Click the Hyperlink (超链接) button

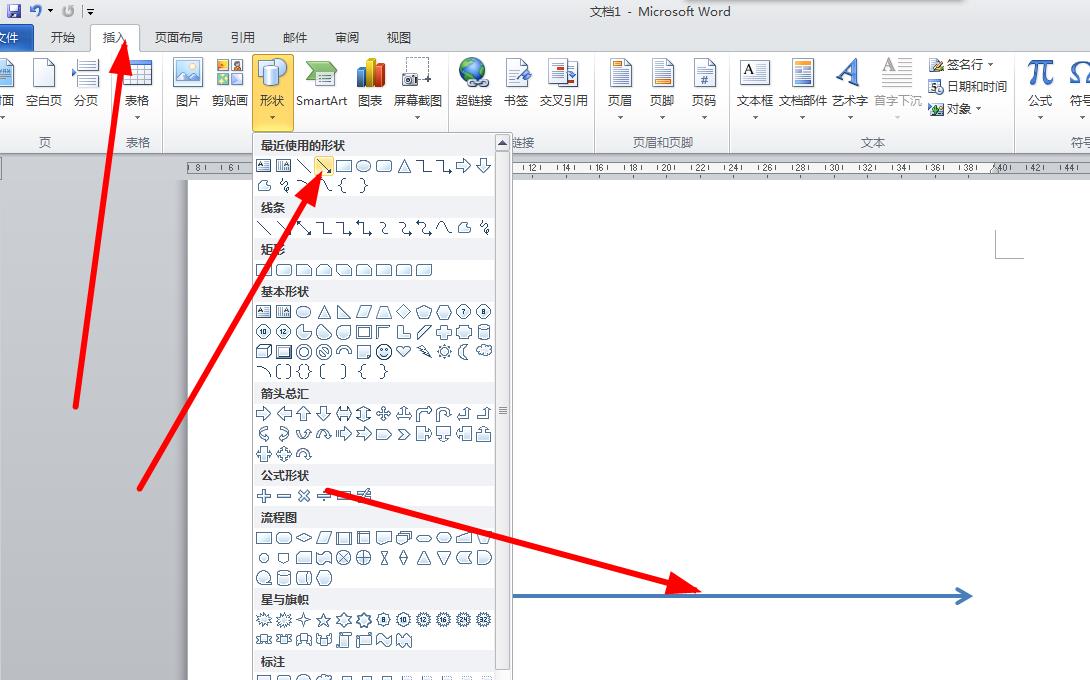click(474, 83)
